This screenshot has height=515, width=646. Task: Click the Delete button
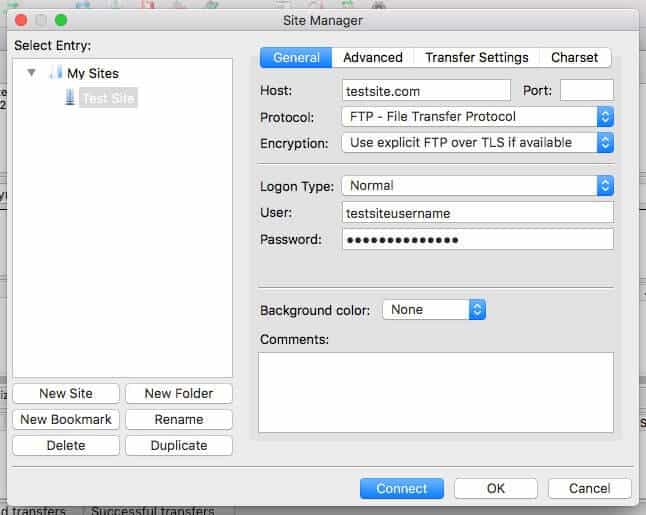(x=66, y=445)
